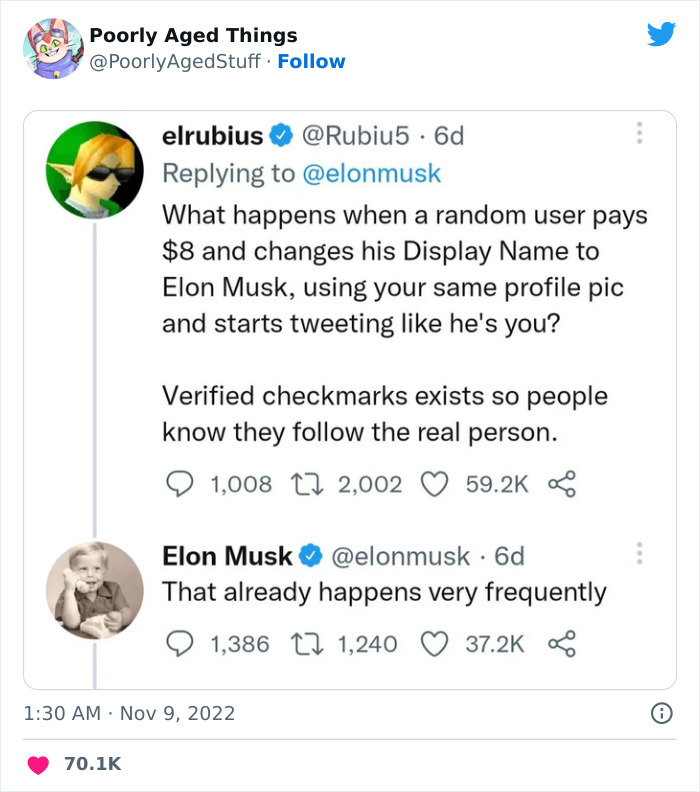Screen dimensions: 700x792
Task: Like the elrubius tweet with 59.2K
Action: coord(433,484)
